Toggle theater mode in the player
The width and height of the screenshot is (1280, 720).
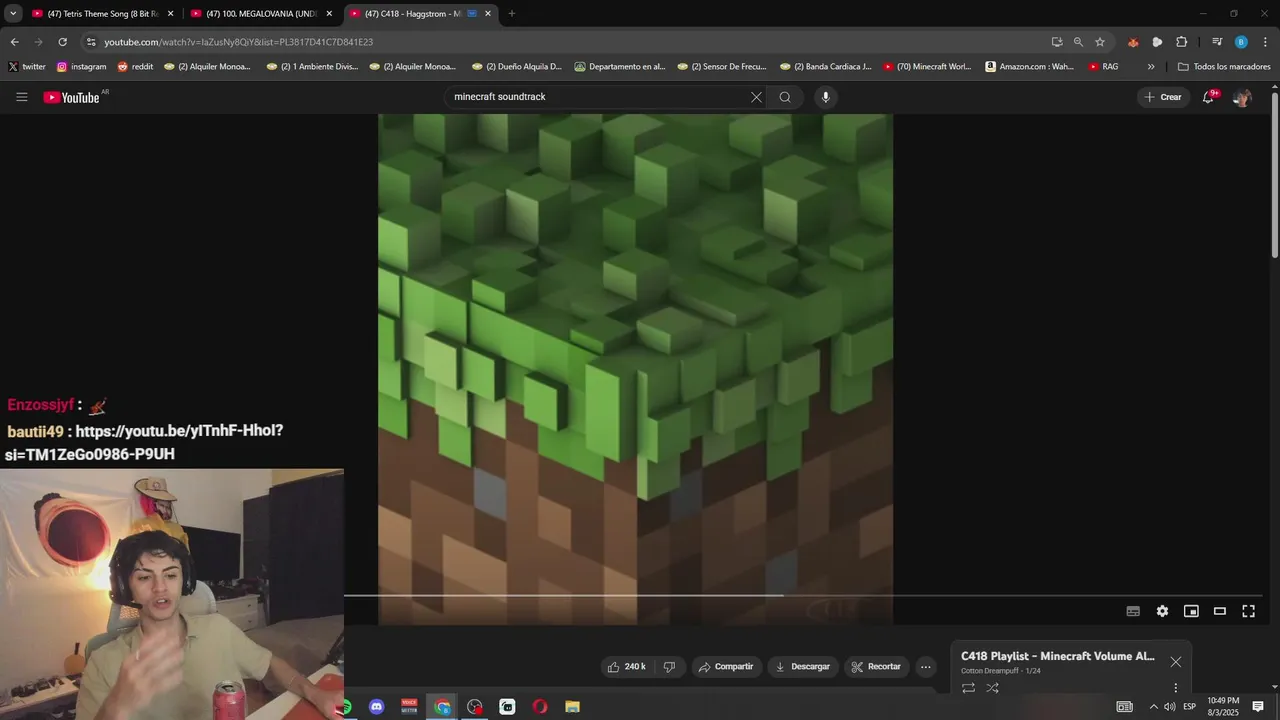(x=1220, y=611)
